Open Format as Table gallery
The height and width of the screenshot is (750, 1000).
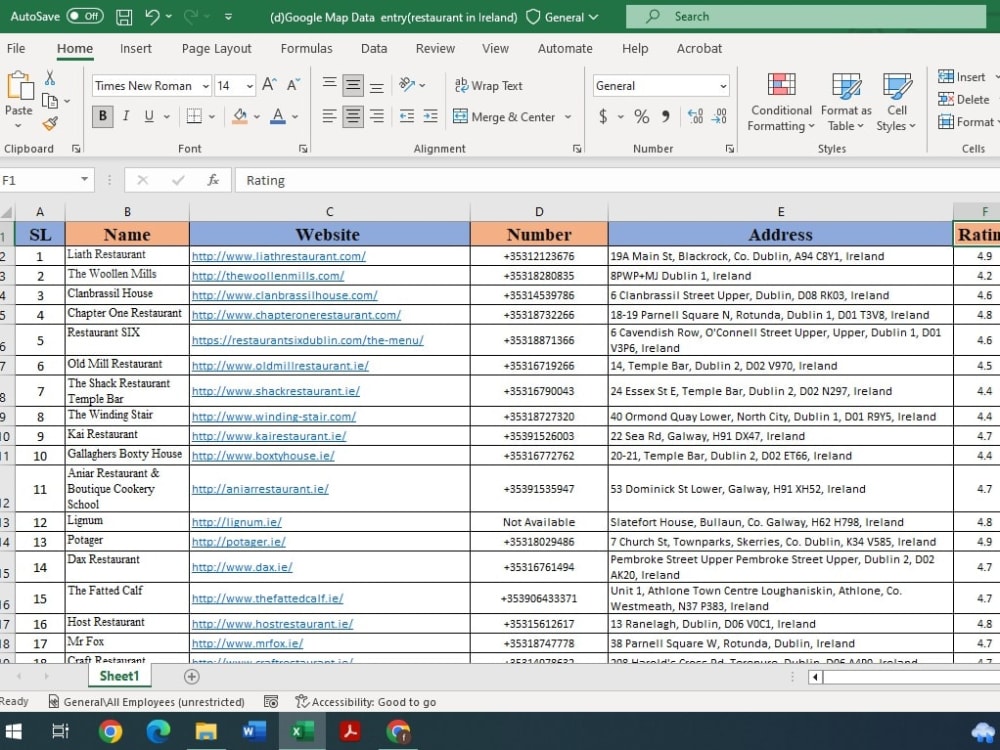[x=846, y=102]
